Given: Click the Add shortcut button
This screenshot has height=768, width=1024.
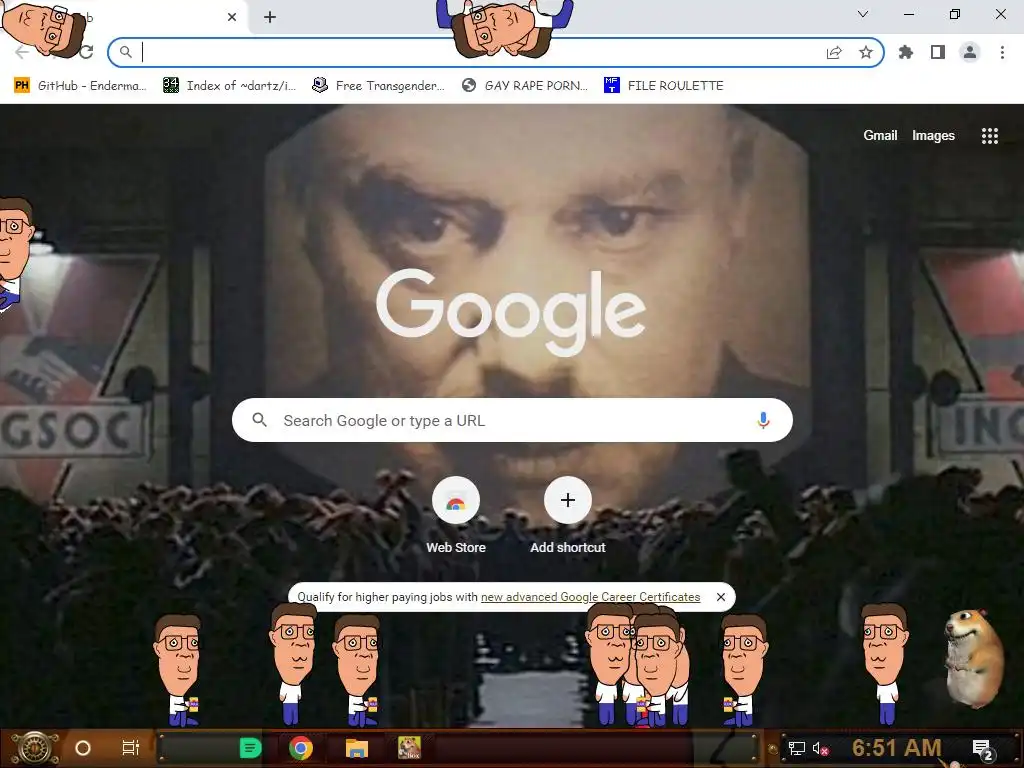Looking at the screenshot, I should tap(568, 516).
